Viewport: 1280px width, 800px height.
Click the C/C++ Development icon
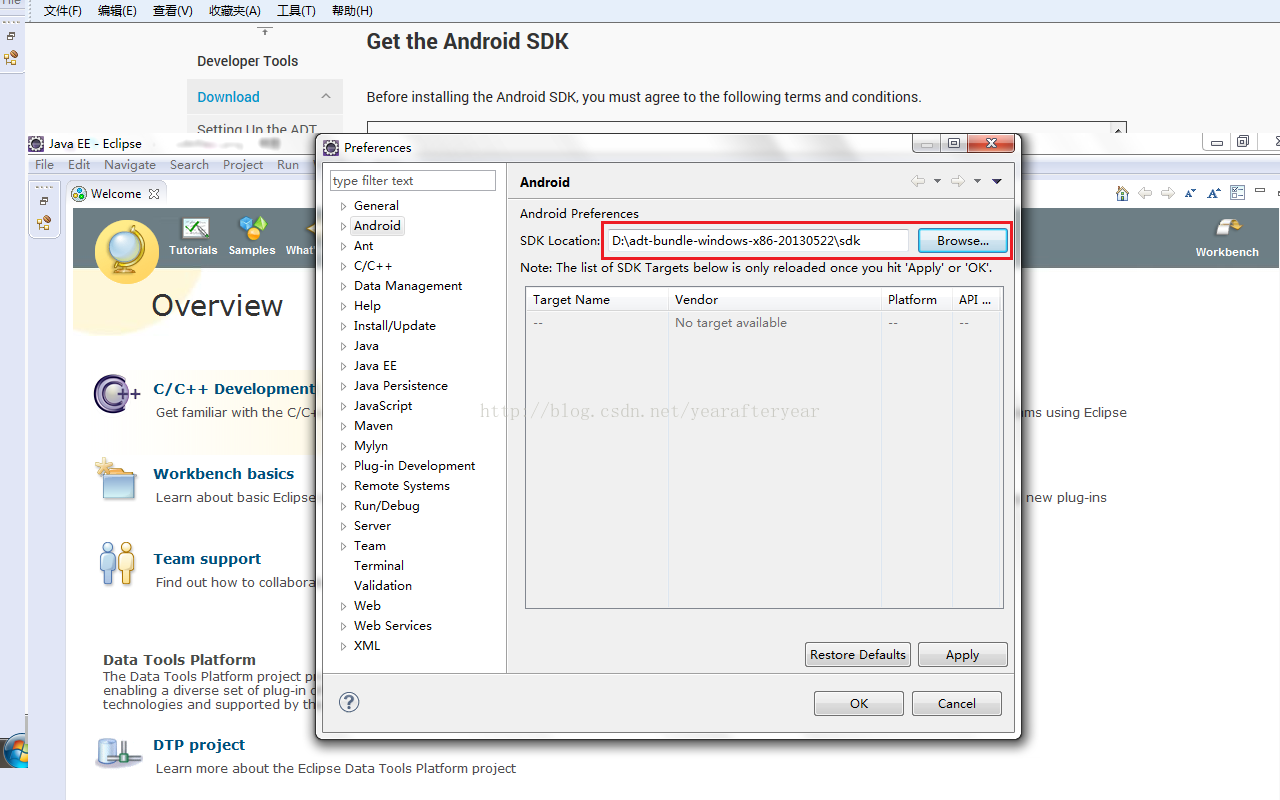117,393
